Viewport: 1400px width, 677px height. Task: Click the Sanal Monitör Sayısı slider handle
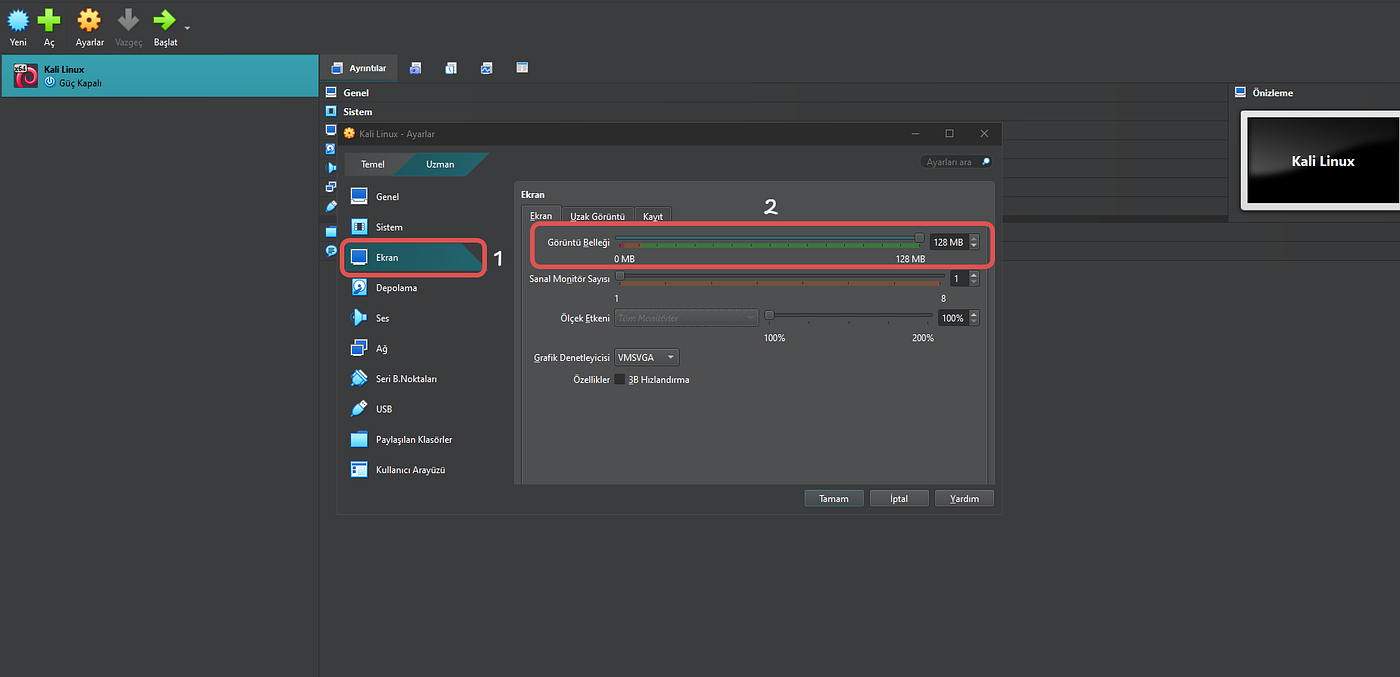[x=620, y=275]
